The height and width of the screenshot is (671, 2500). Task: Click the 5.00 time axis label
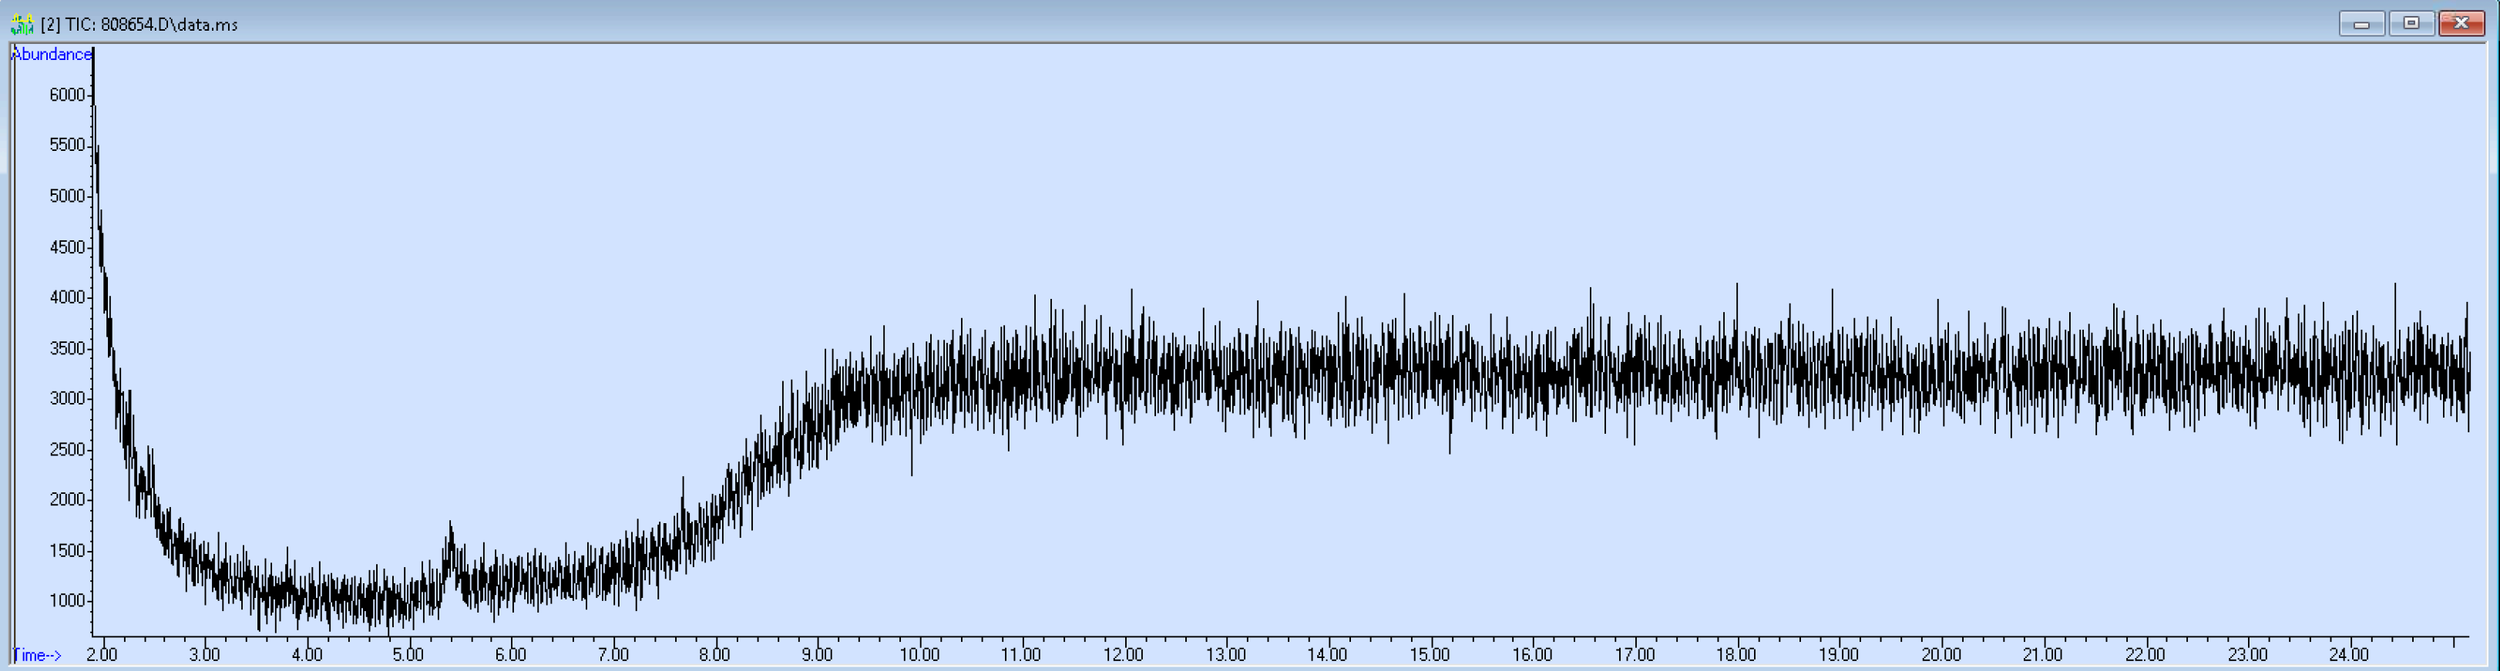point(408,655)
